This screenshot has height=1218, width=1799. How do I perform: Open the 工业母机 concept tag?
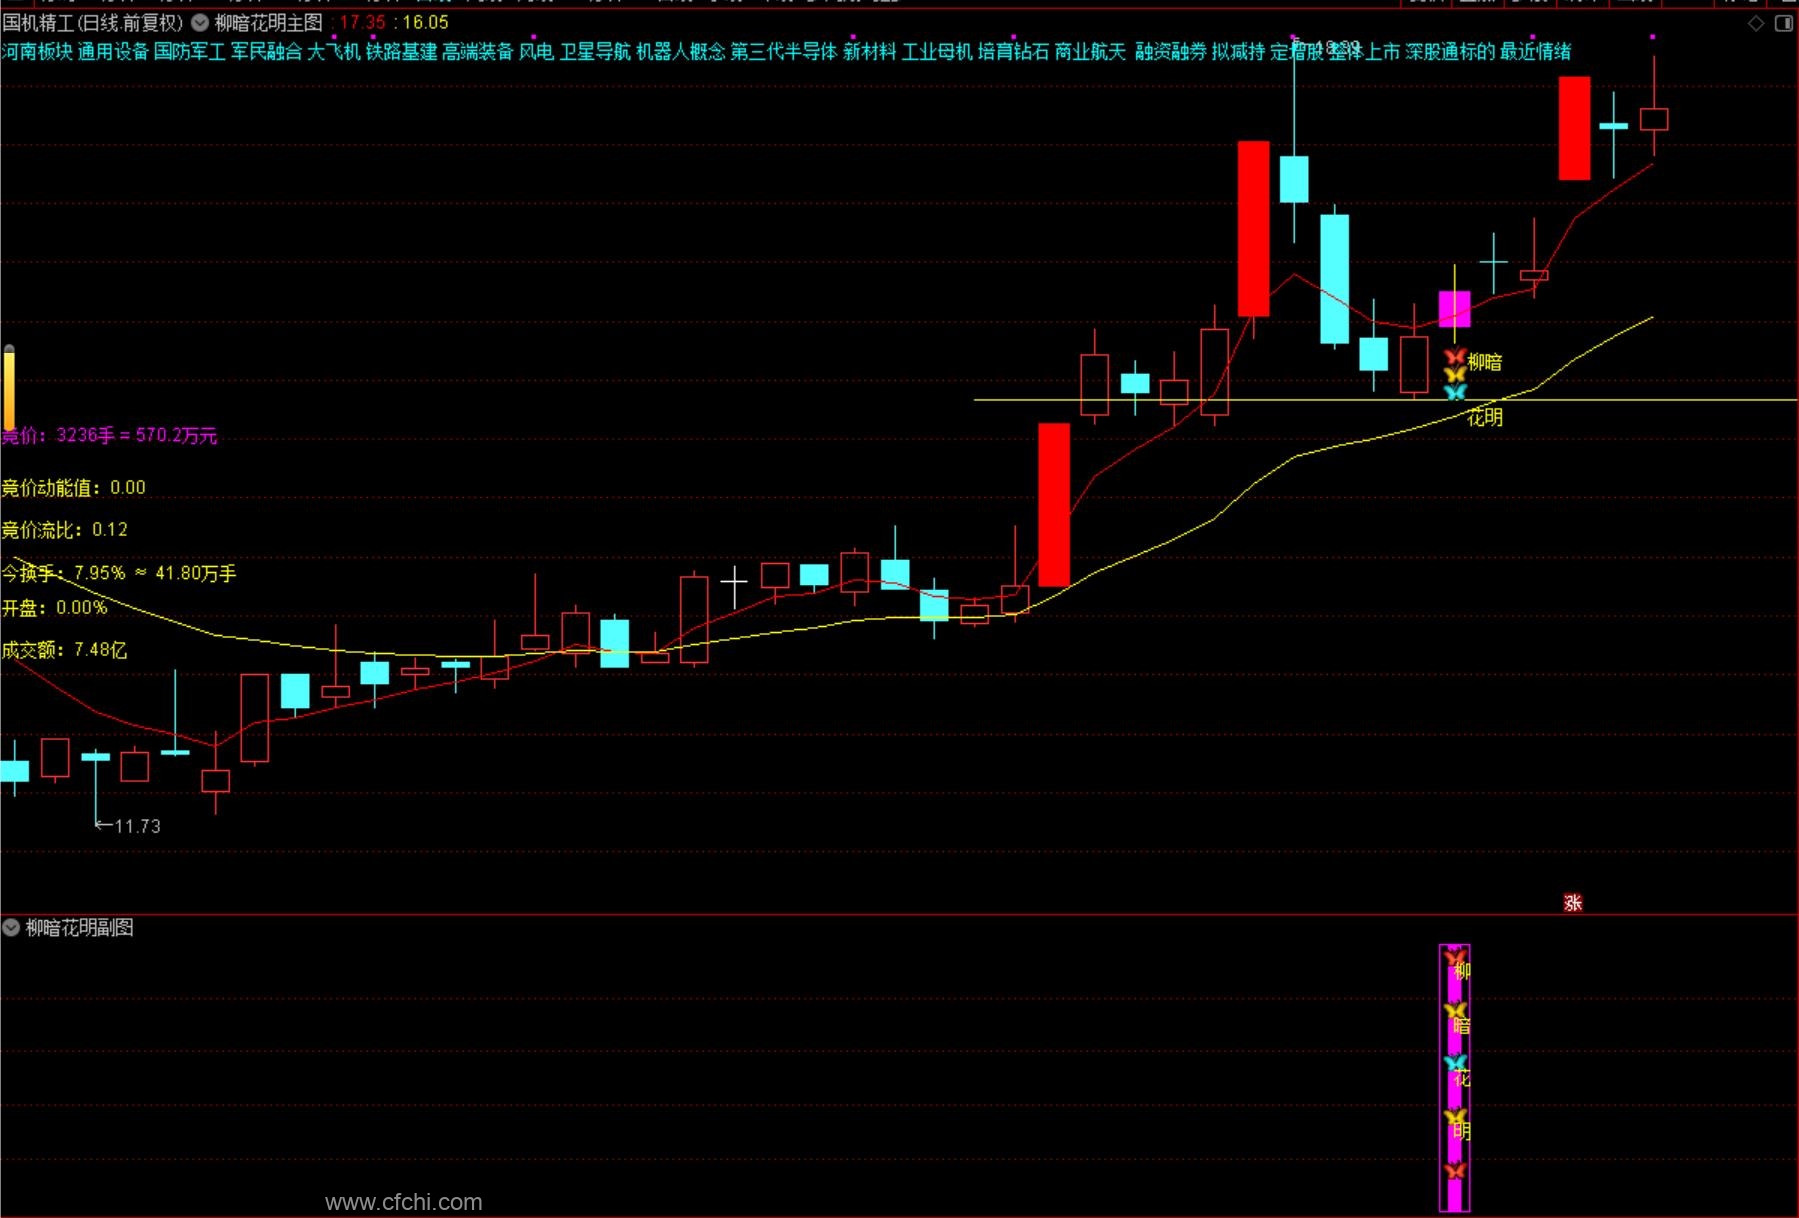[x=937, y=51]
